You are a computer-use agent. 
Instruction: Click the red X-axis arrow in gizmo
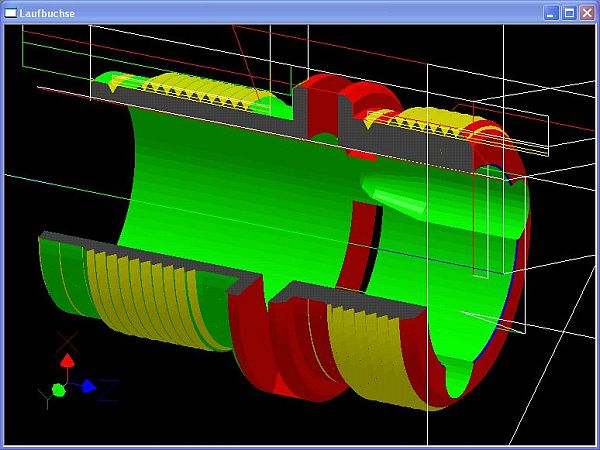coord(67,360)
